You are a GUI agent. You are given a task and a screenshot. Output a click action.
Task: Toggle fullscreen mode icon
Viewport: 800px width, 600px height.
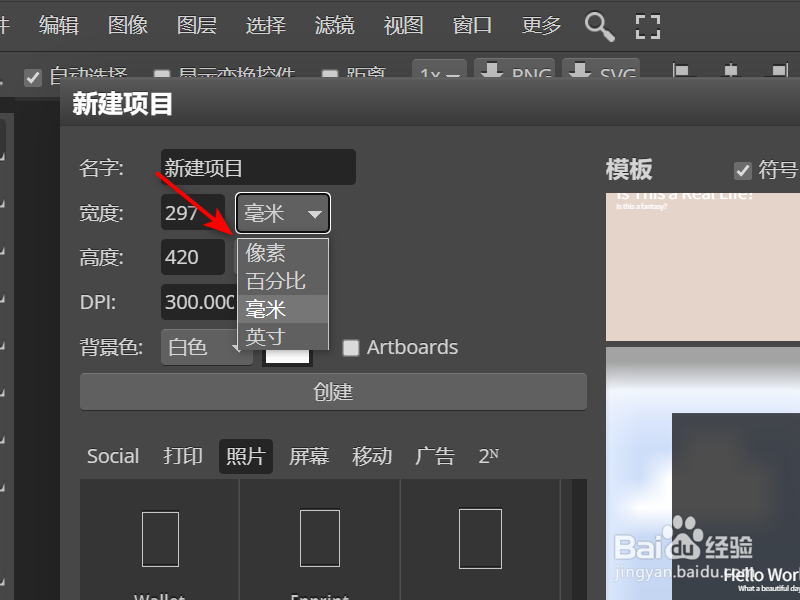pos(648,27)
